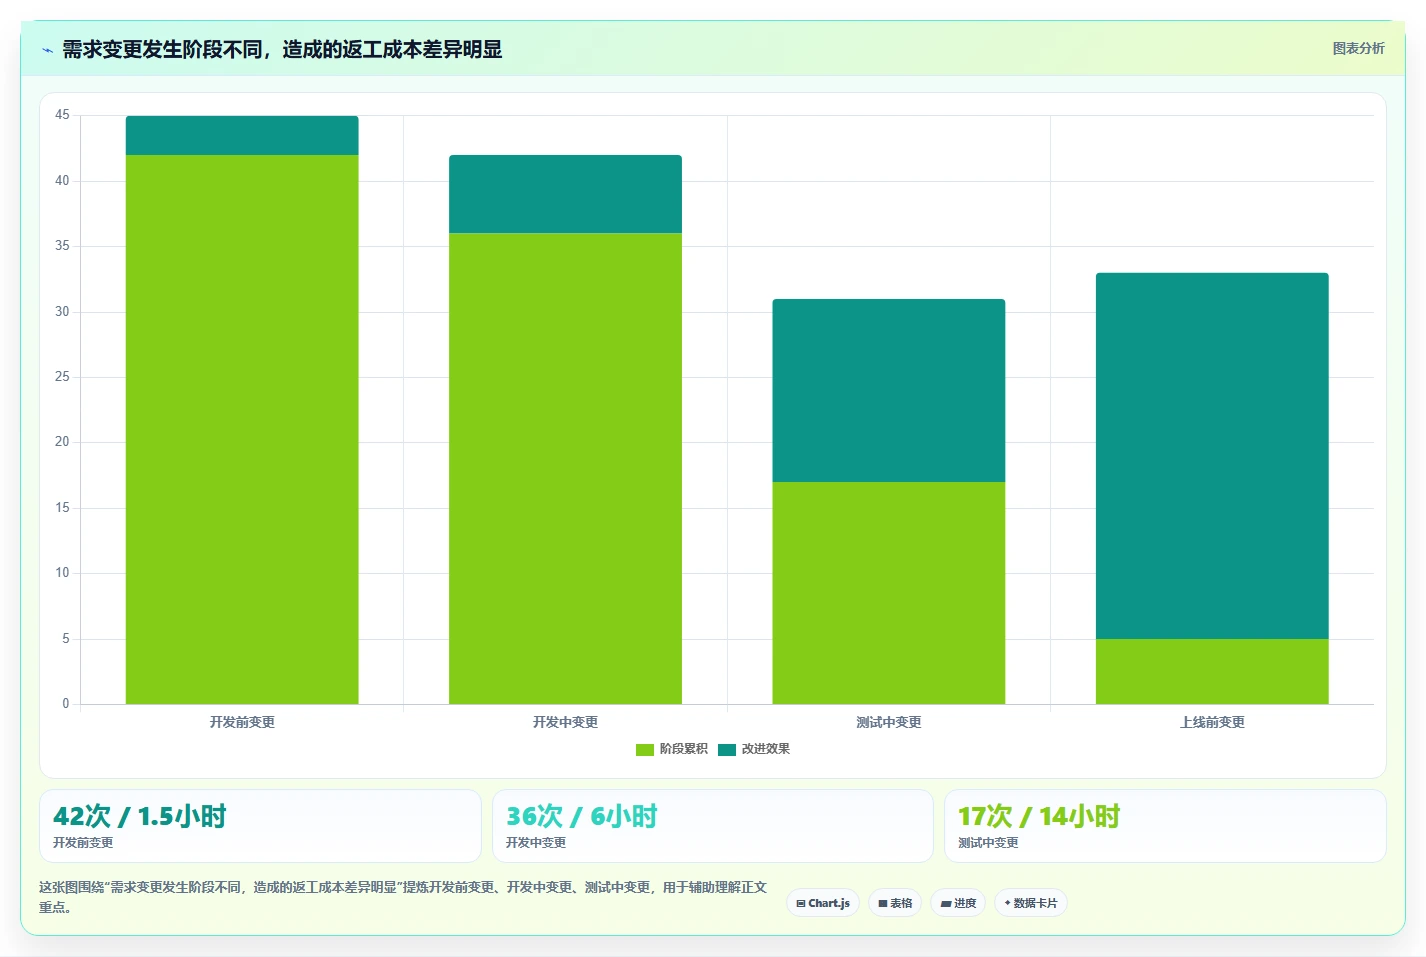The image size is (1426, 957).
Task: Click the 图表分析 label in header
Action: [x=1358, y=48]
